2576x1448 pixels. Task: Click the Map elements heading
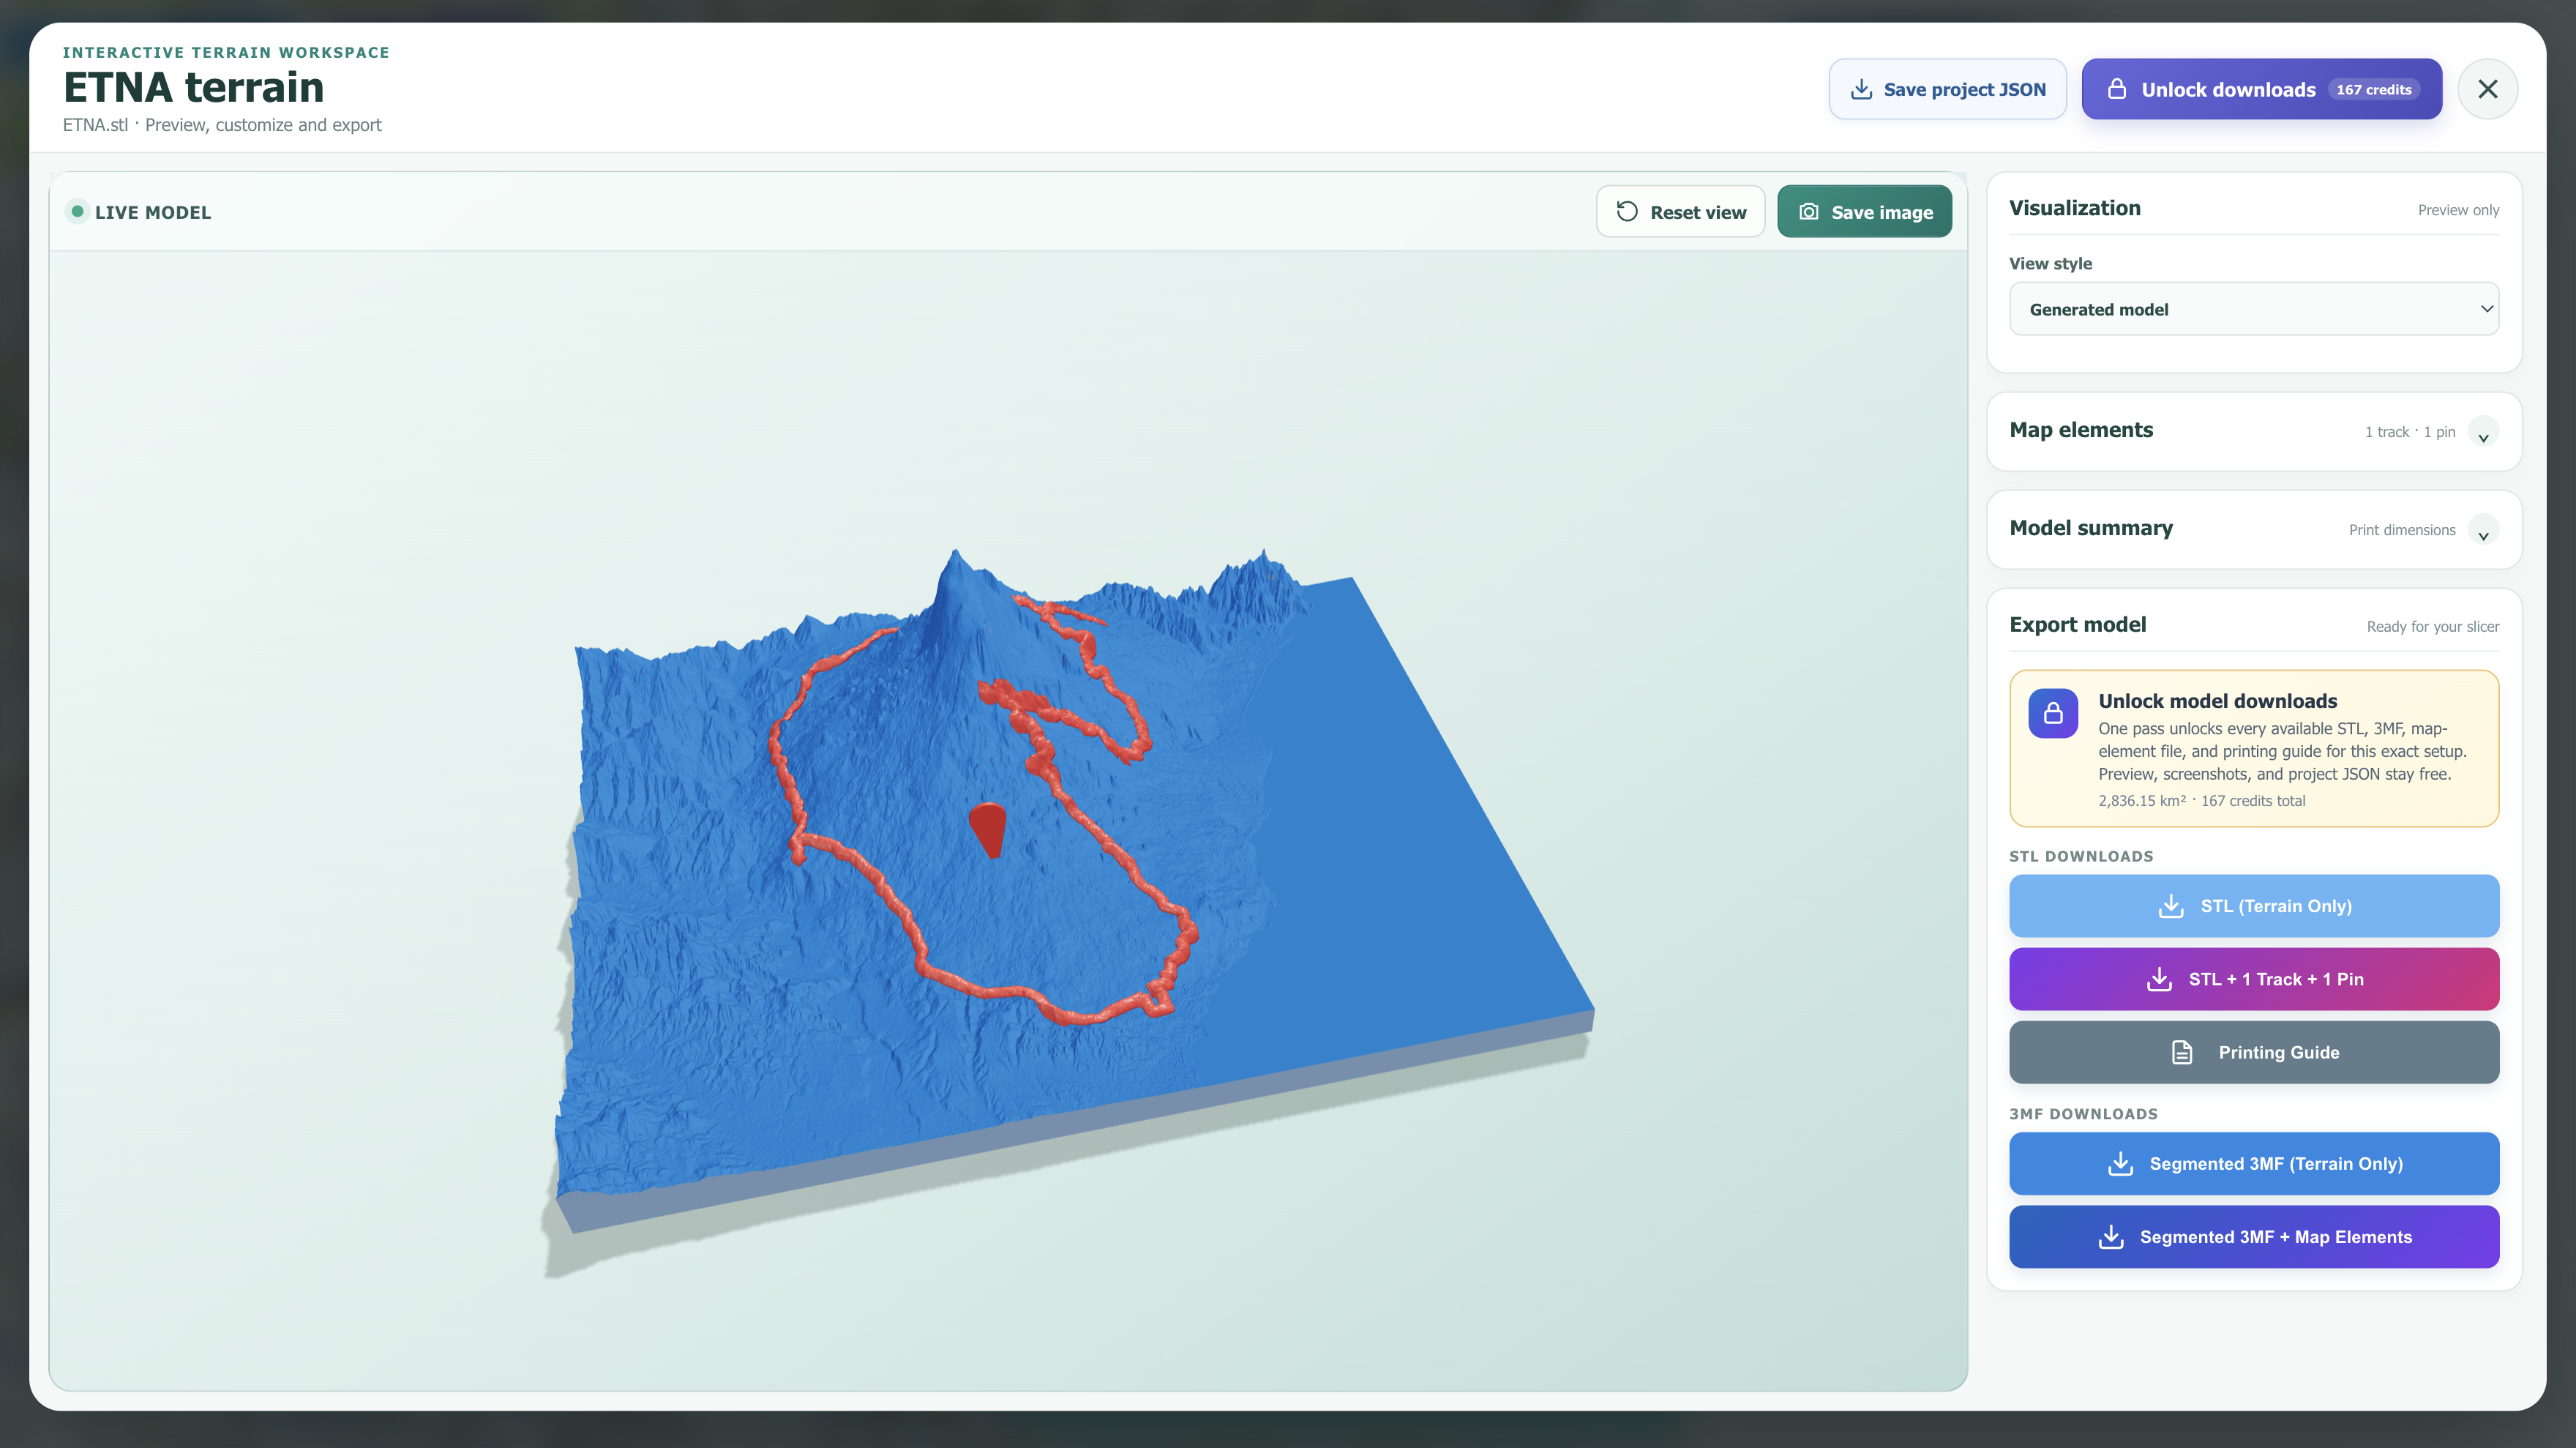tap(2081, 430)
